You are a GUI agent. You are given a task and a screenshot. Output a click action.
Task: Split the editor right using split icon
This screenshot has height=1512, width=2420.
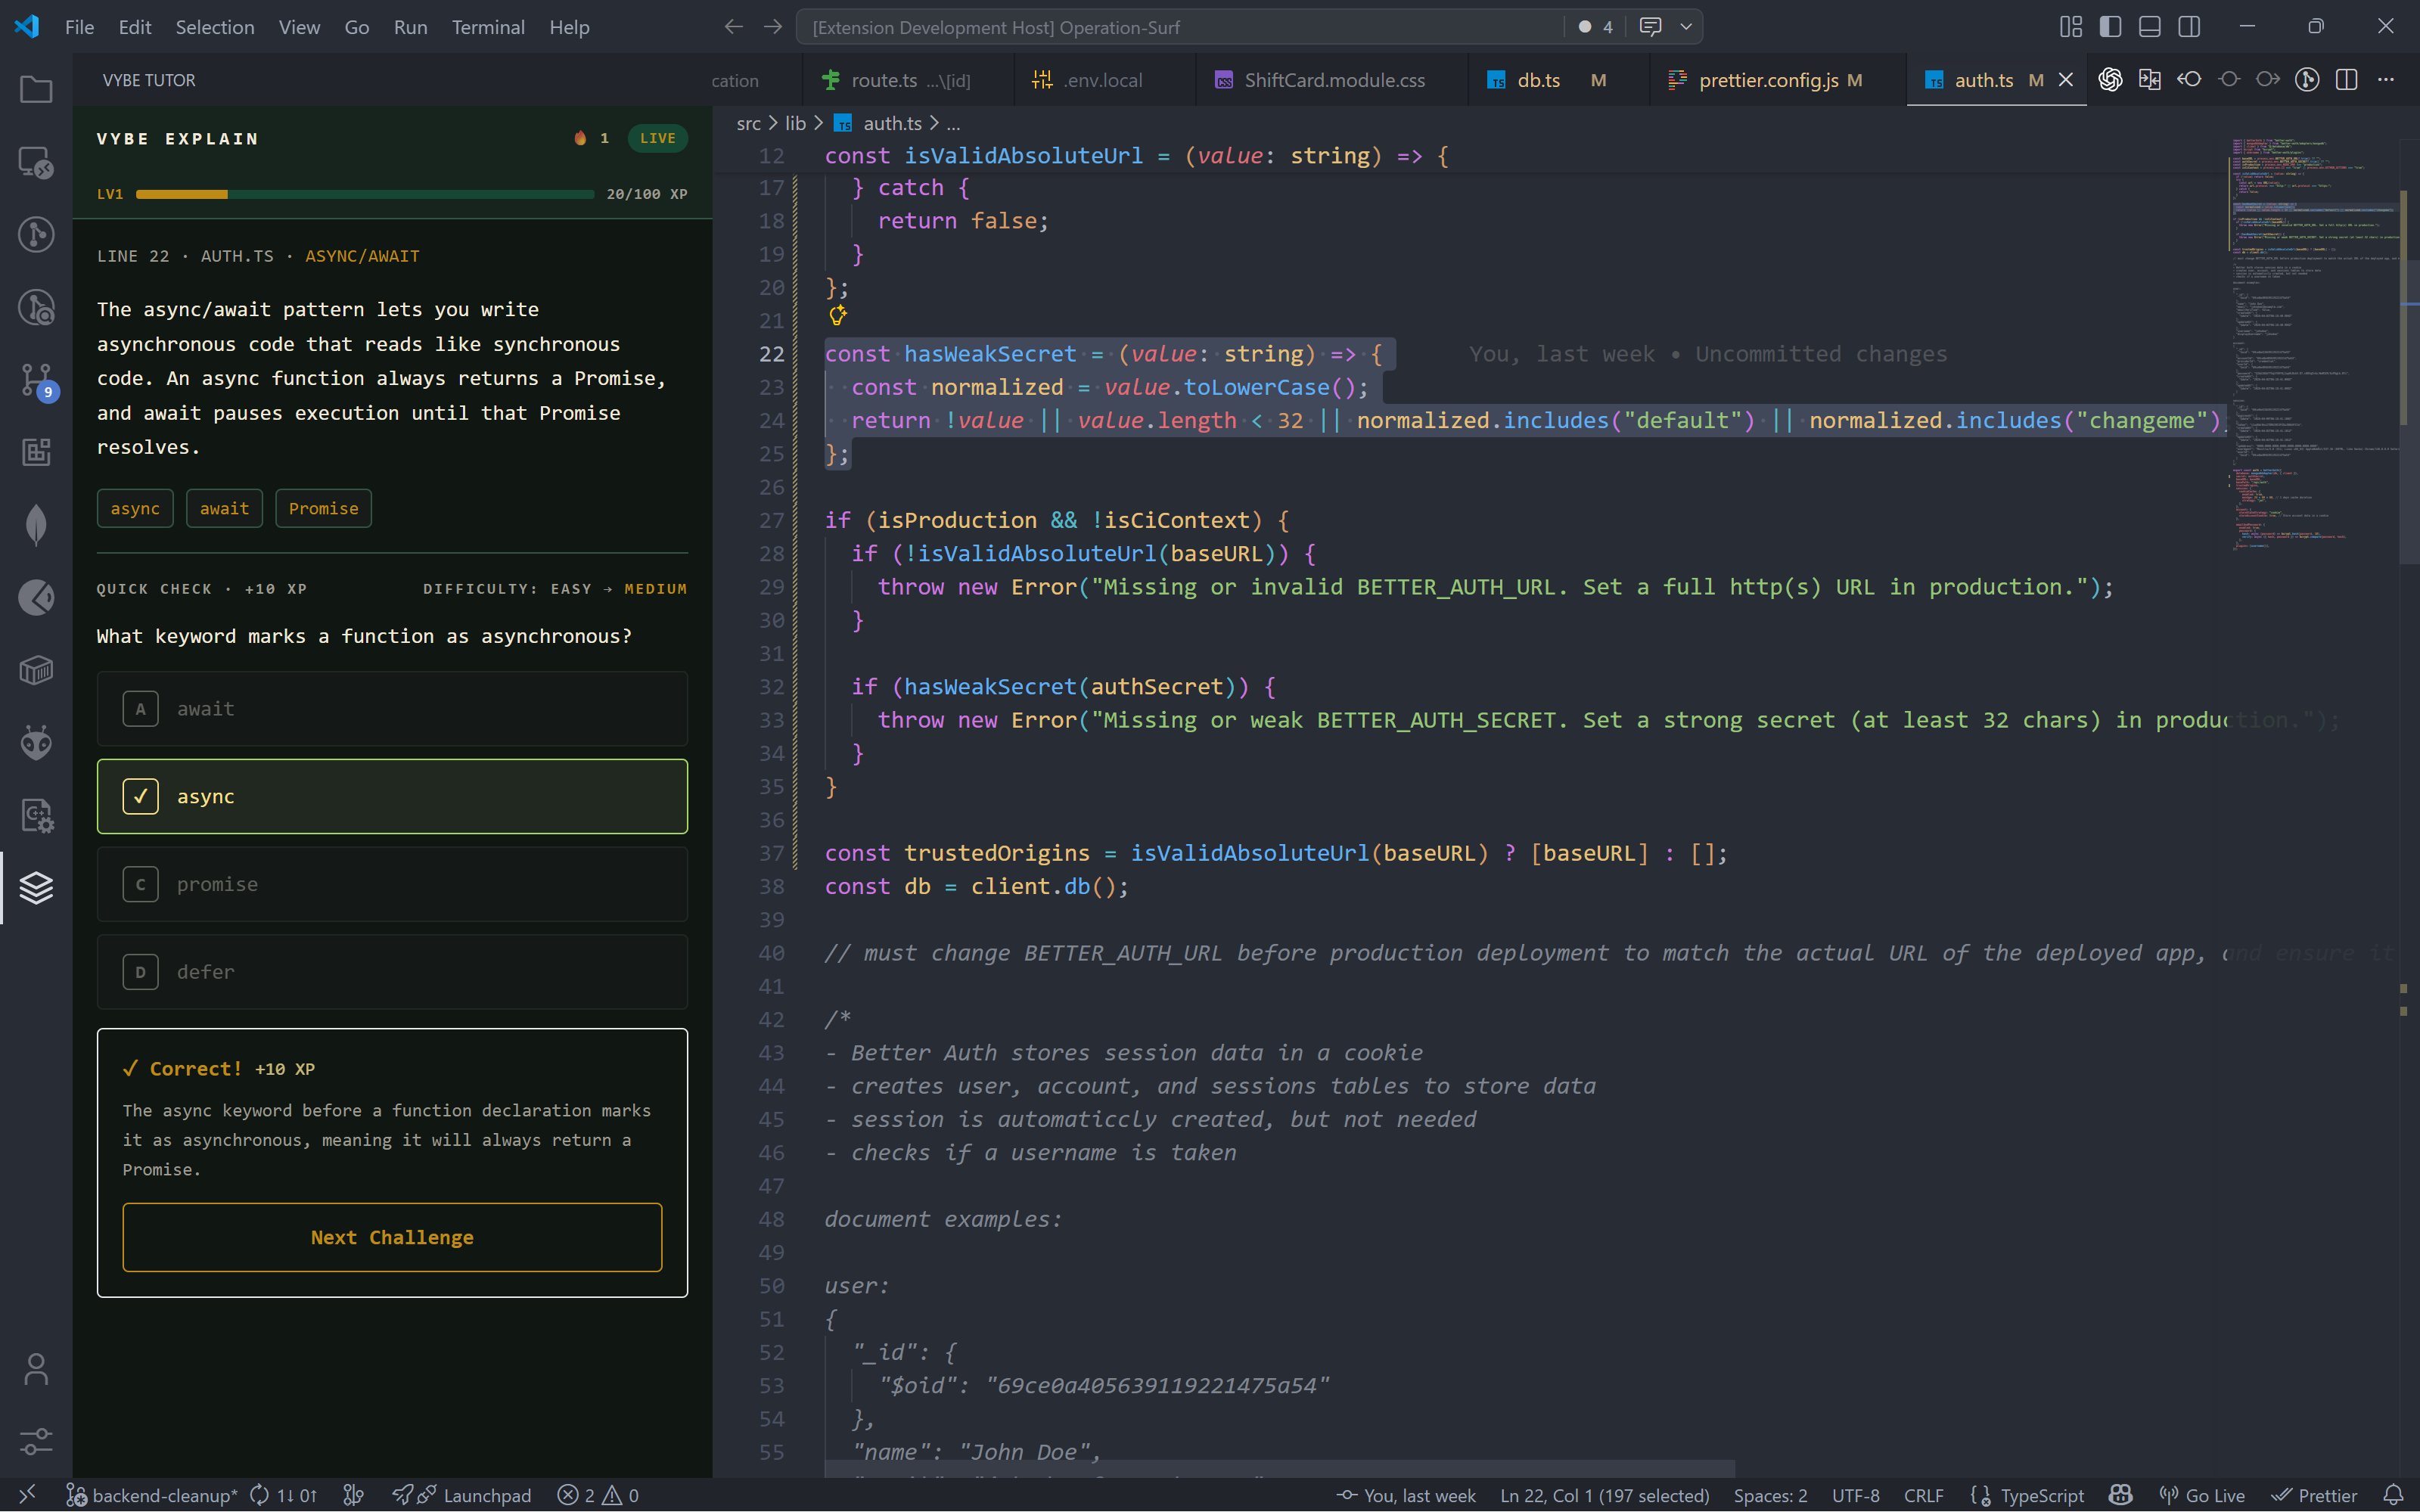[x=2346, y=80]
